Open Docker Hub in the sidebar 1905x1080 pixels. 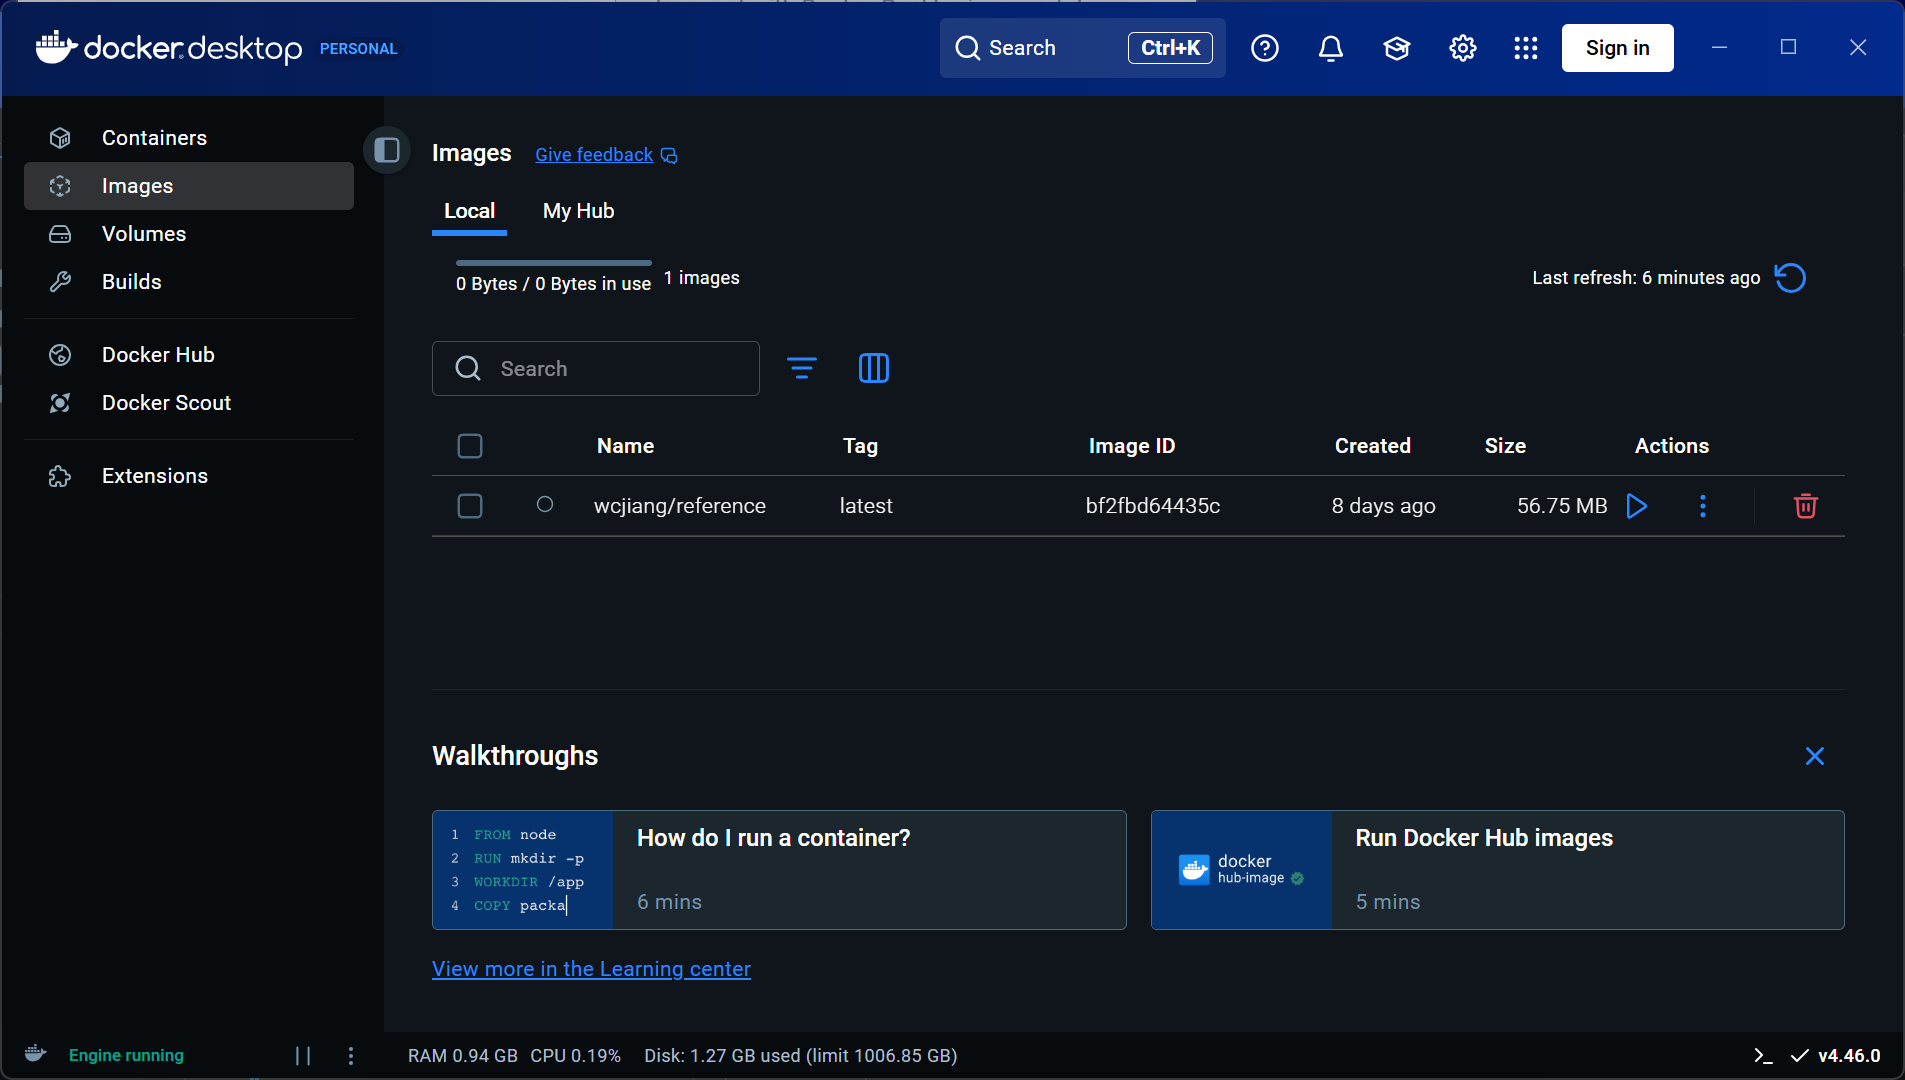click(x=189, y=355)
